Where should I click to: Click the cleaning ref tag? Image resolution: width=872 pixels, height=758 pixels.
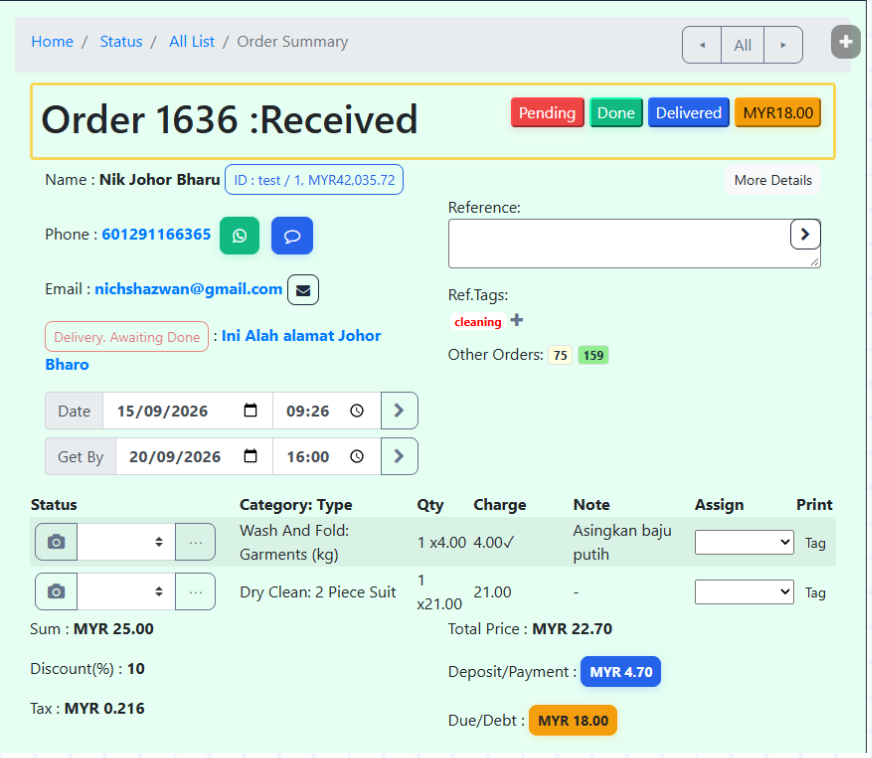click(x=478, y=322)
